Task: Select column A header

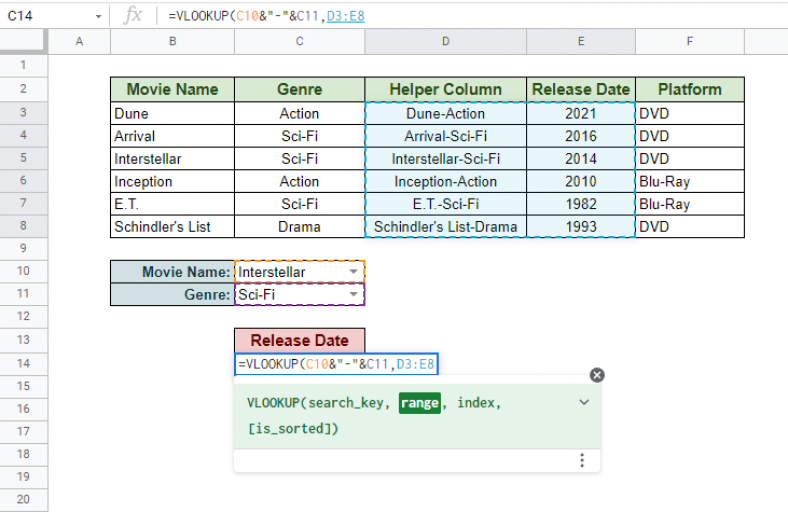Action: (79, 42)
